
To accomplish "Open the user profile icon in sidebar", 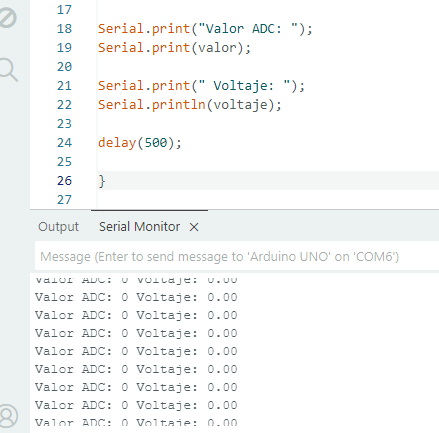I will pyautogui.click(x=8, y=416).
